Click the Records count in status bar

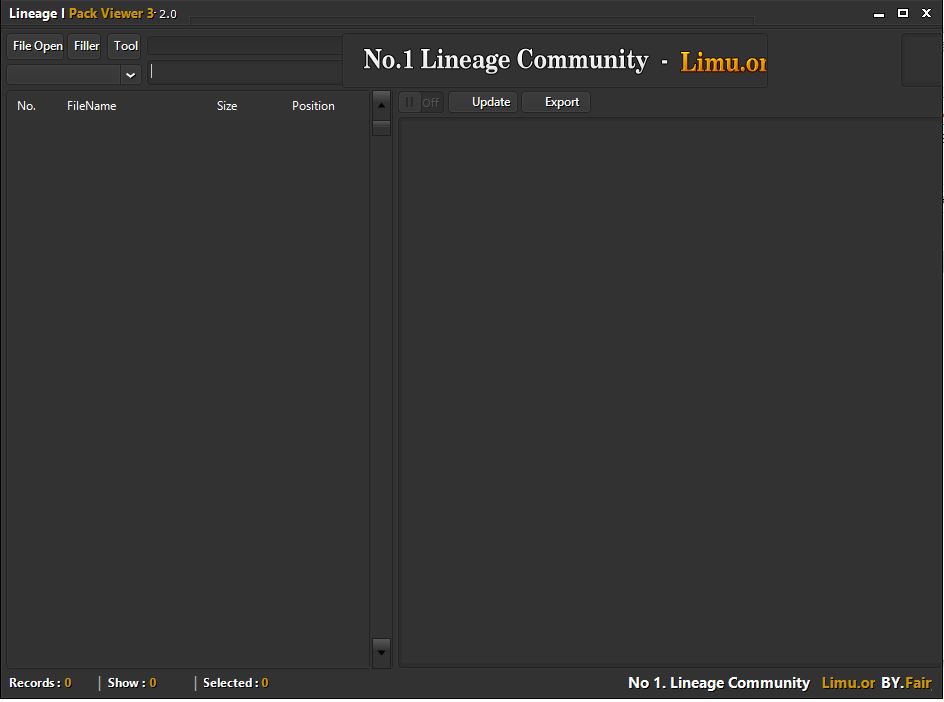[40, 683]
